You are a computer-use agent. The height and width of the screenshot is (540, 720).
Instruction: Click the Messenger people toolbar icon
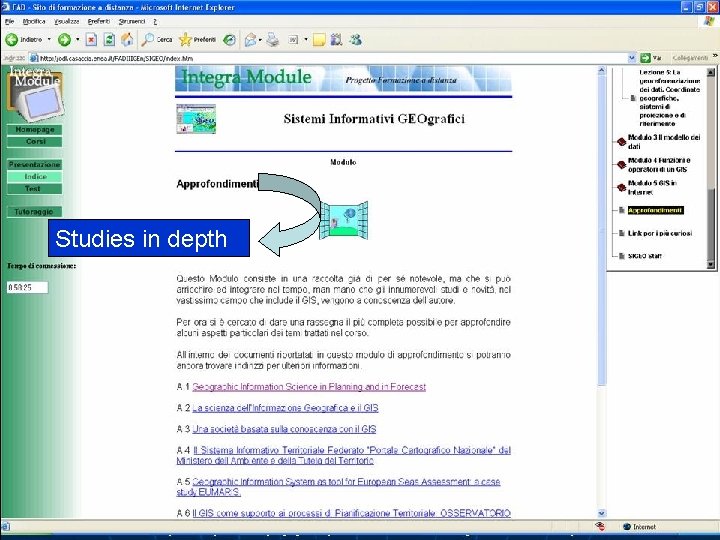coord(355,40)
